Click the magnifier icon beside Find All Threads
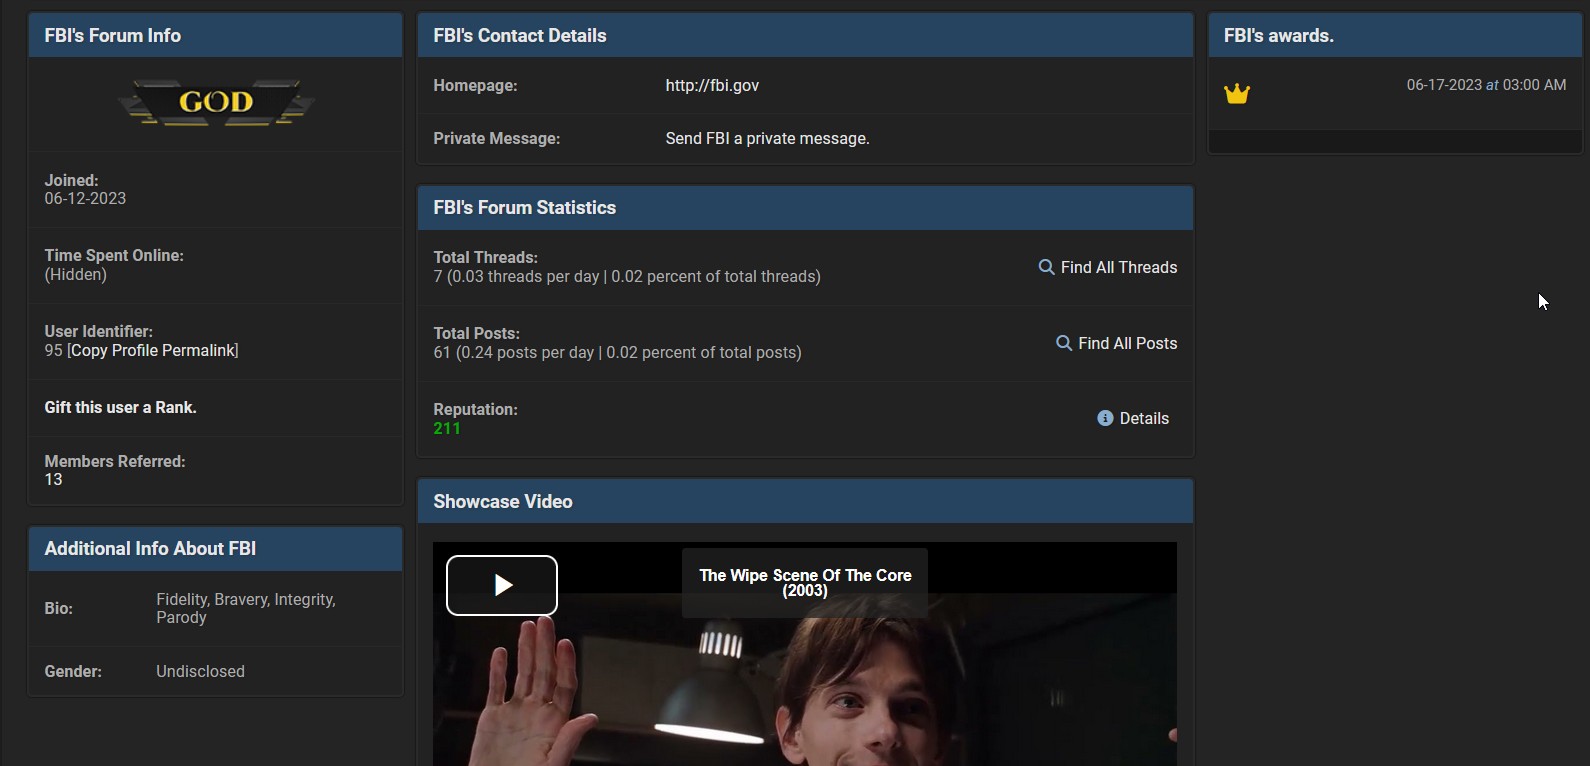Screen dimensions: 1590x766 click(1046, 267)
